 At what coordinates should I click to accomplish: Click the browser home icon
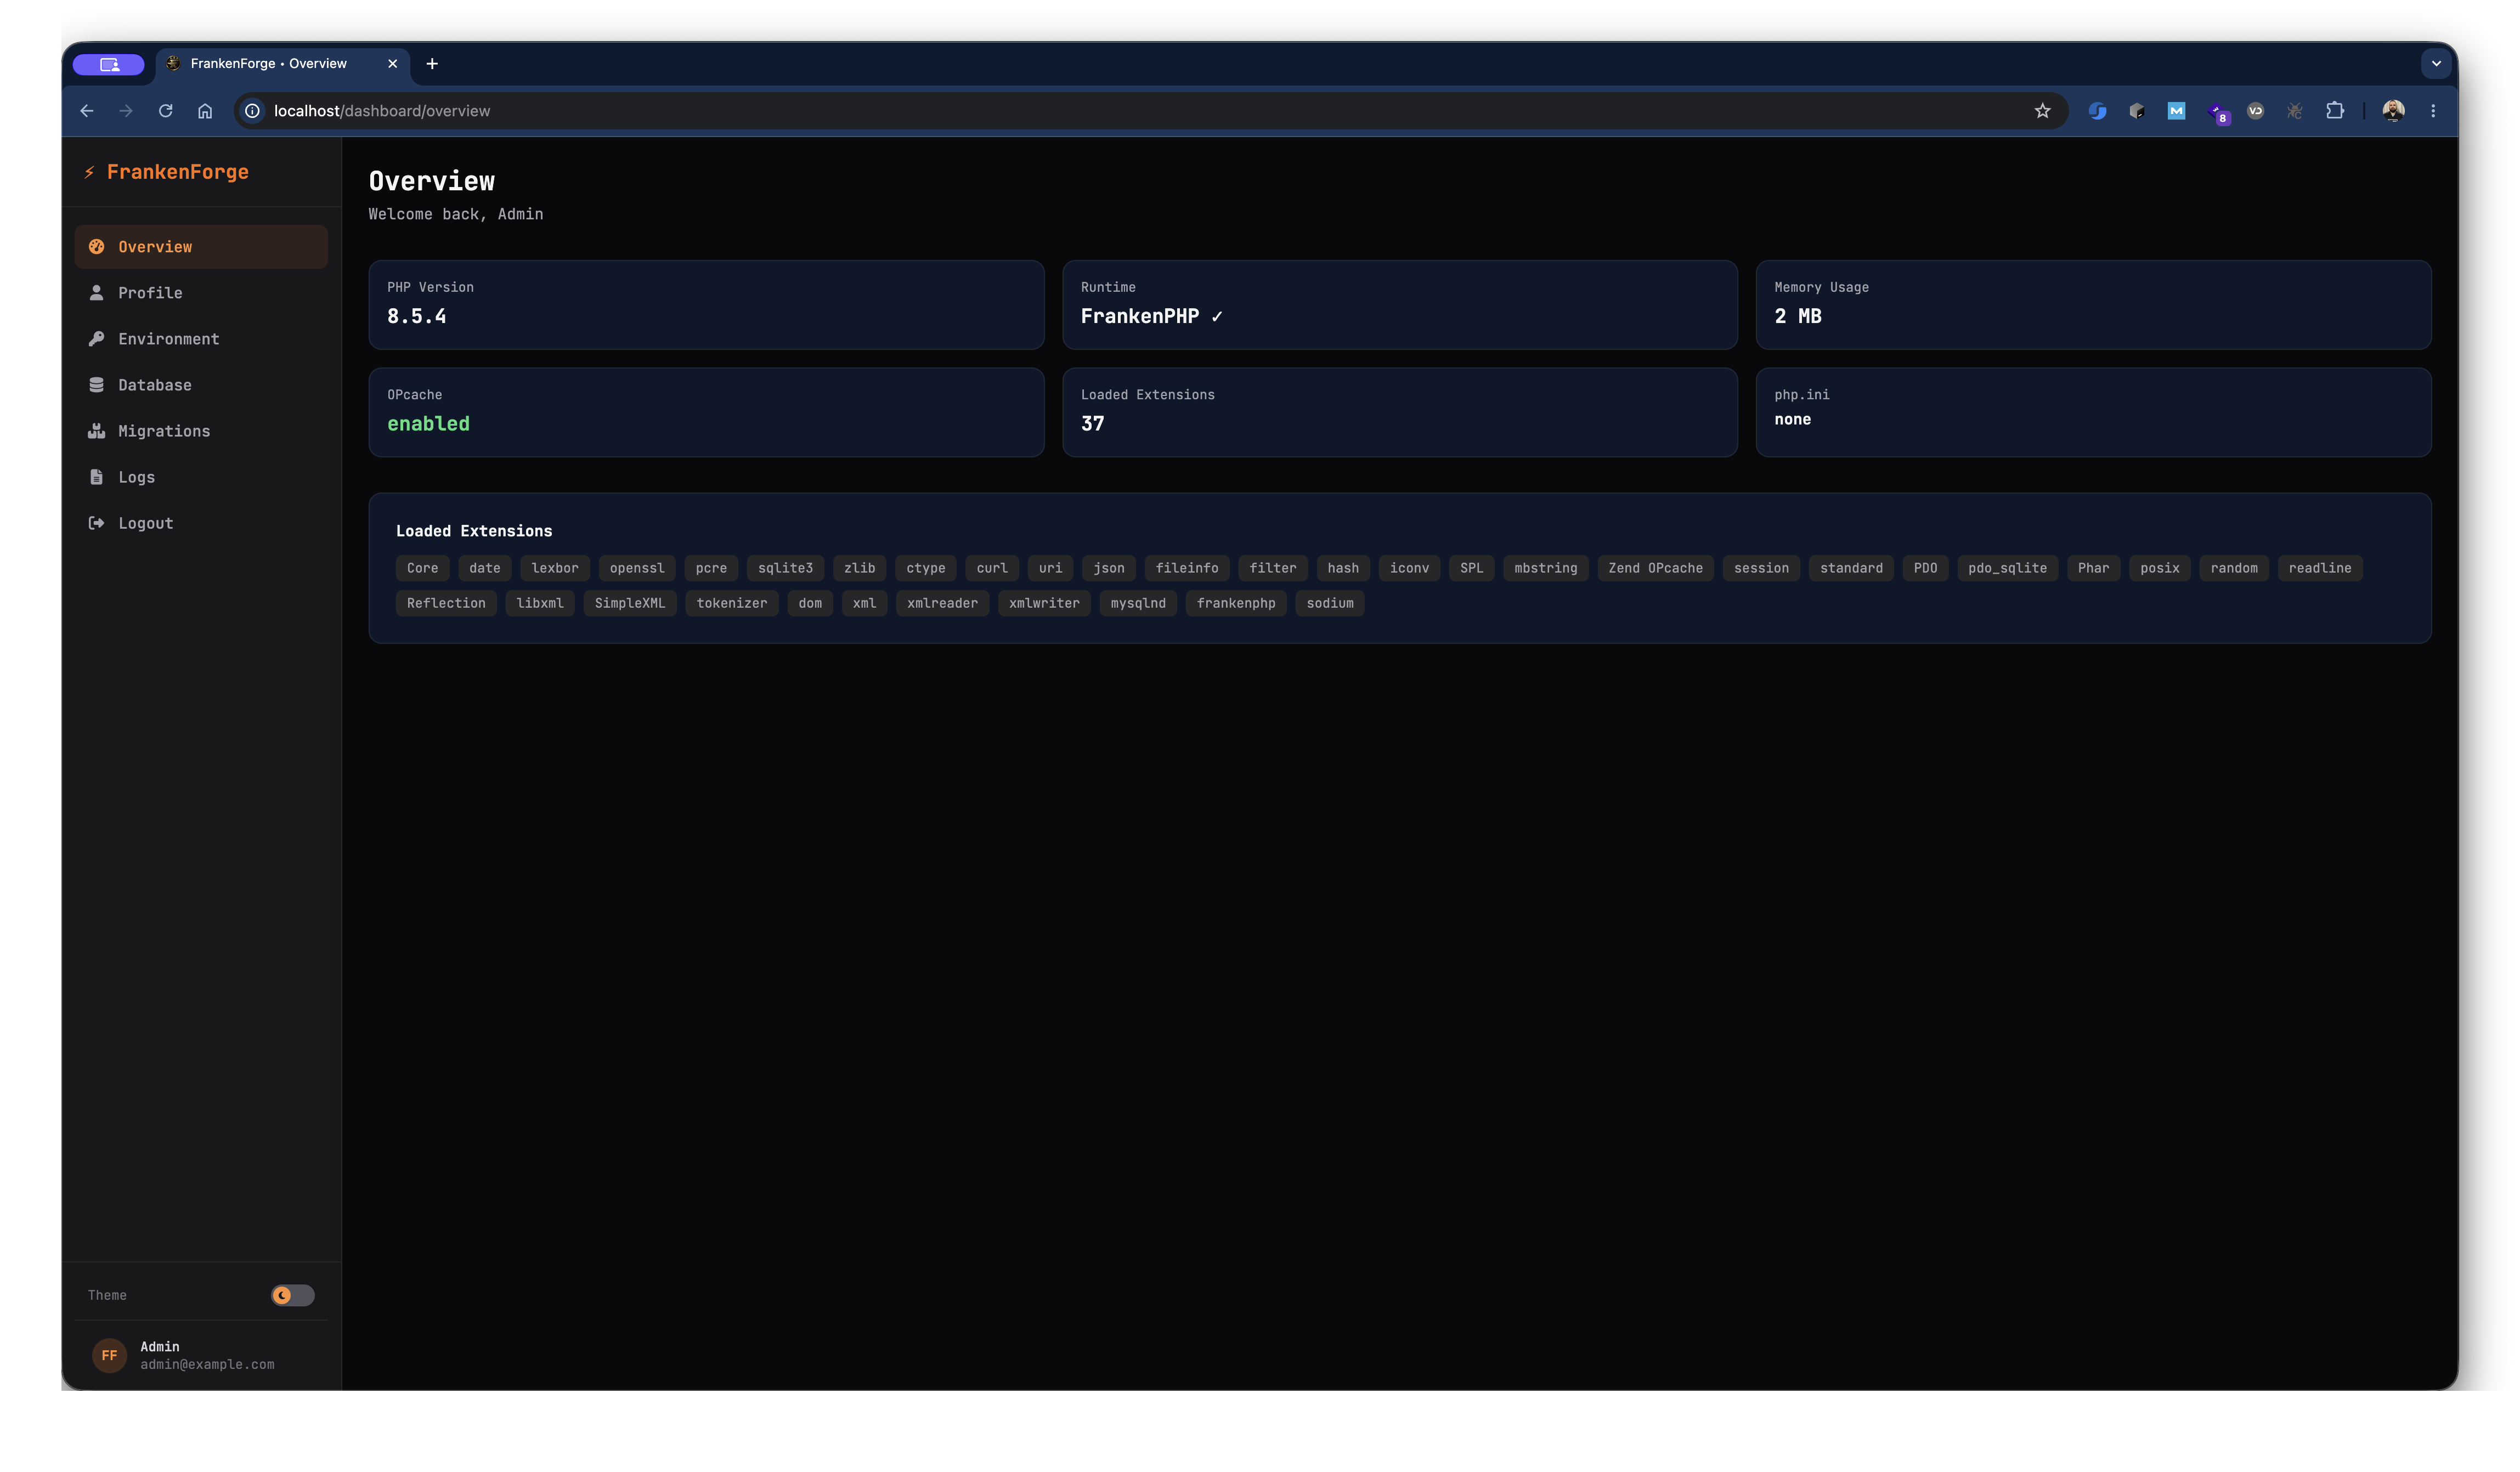205,111
